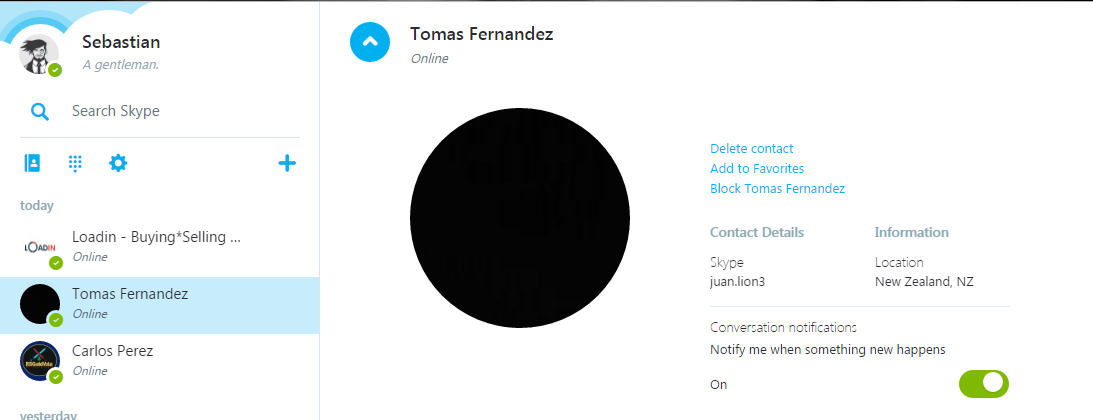The width and height of the screenshot is (1093, 420).
Task: Click the Search Skype input field
Action: coord(181,111)
